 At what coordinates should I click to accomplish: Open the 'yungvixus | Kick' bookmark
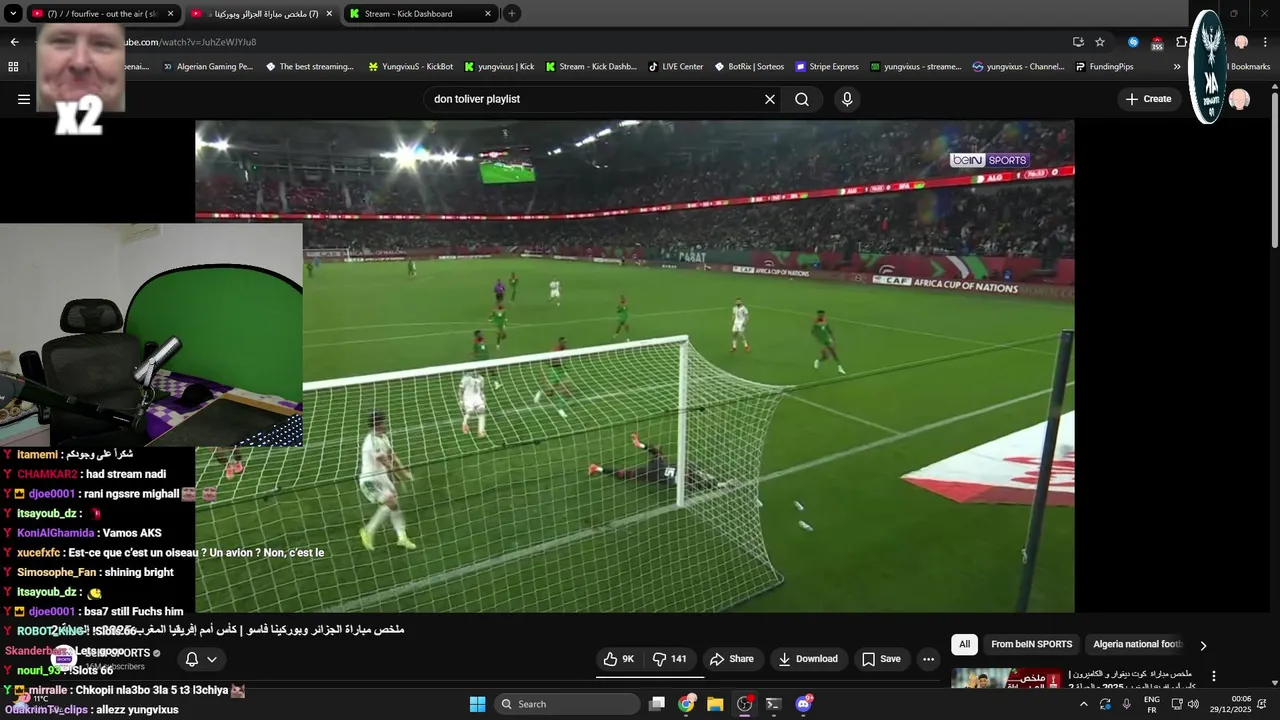coord(499,67)
